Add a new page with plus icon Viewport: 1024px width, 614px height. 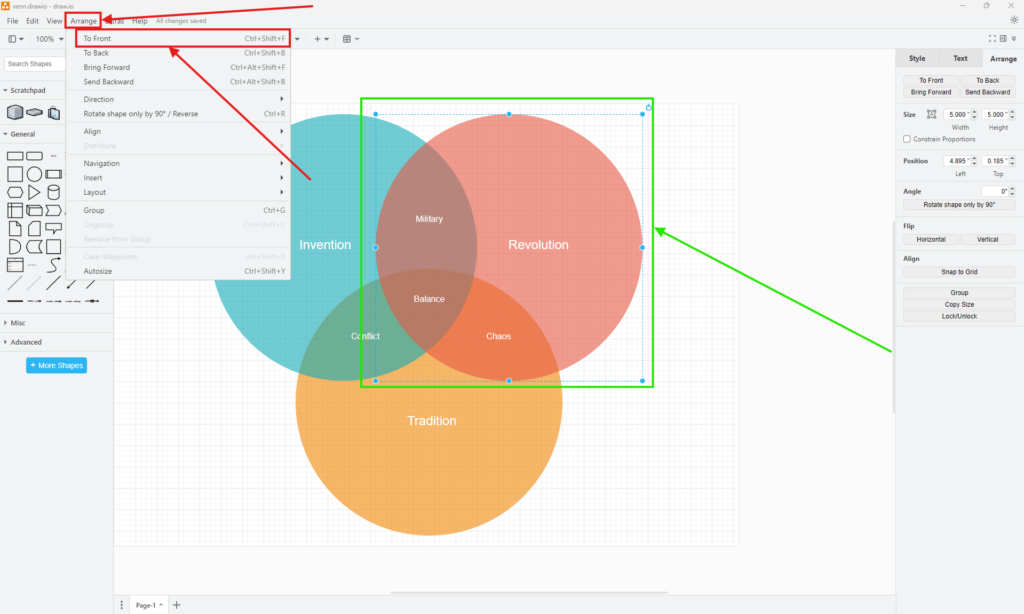pos(176,605)
